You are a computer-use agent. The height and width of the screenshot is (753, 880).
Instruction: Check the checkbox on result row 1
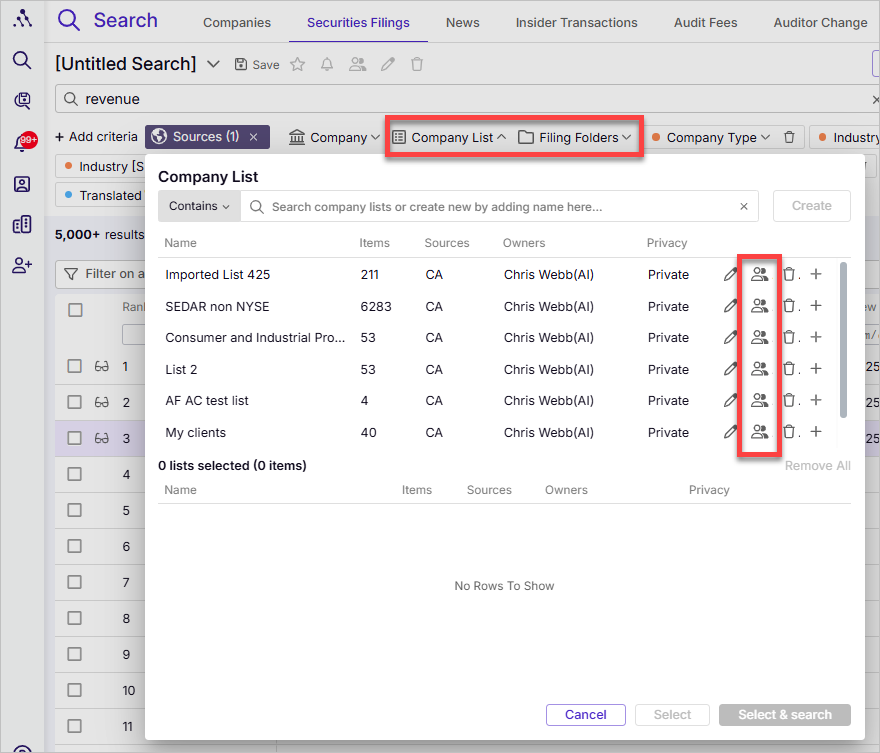pyautogui.click(x=74, y=365)
